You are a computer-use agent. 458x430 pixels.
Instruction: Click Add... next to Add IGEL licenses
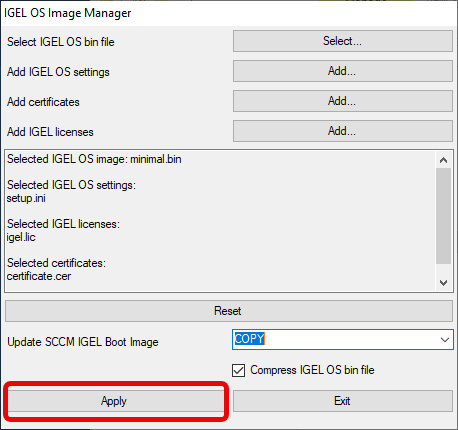pos(343,131)
